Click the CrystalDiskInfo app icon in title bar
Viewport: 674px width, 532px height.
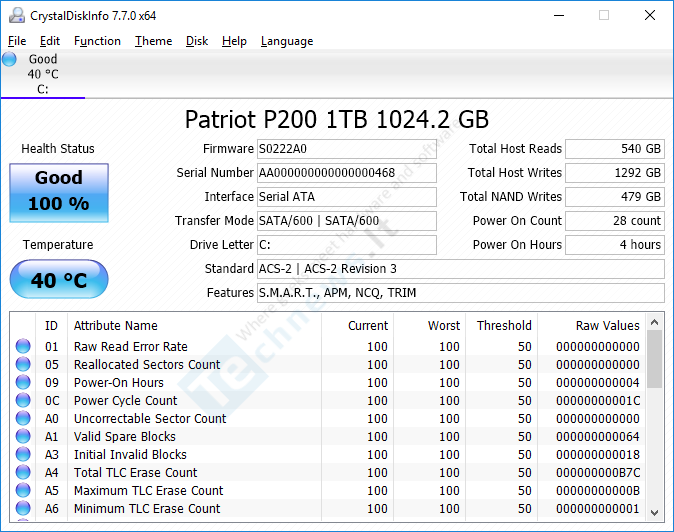[17, 15]
